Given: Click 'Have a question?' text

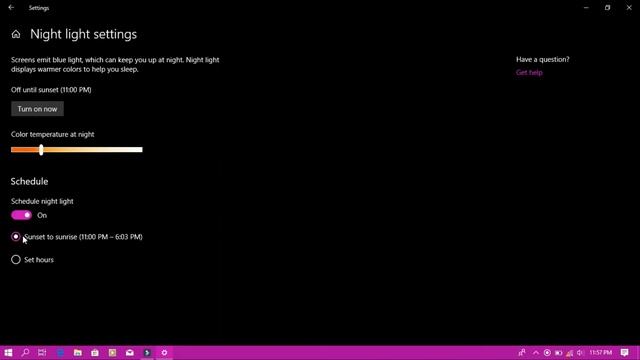Looking at the screenshot, I should [542, 60].
